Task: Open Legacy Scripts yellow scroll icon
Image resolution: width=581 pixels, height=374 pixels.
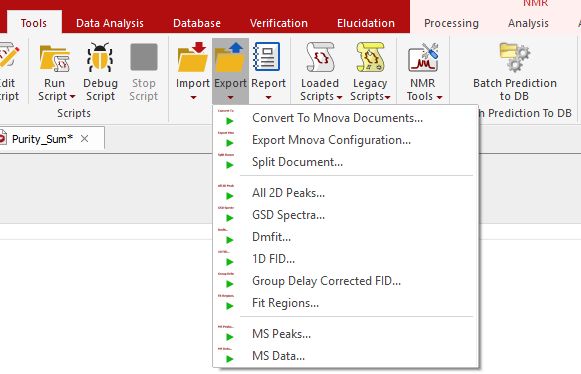Action: tap(370, 57)
